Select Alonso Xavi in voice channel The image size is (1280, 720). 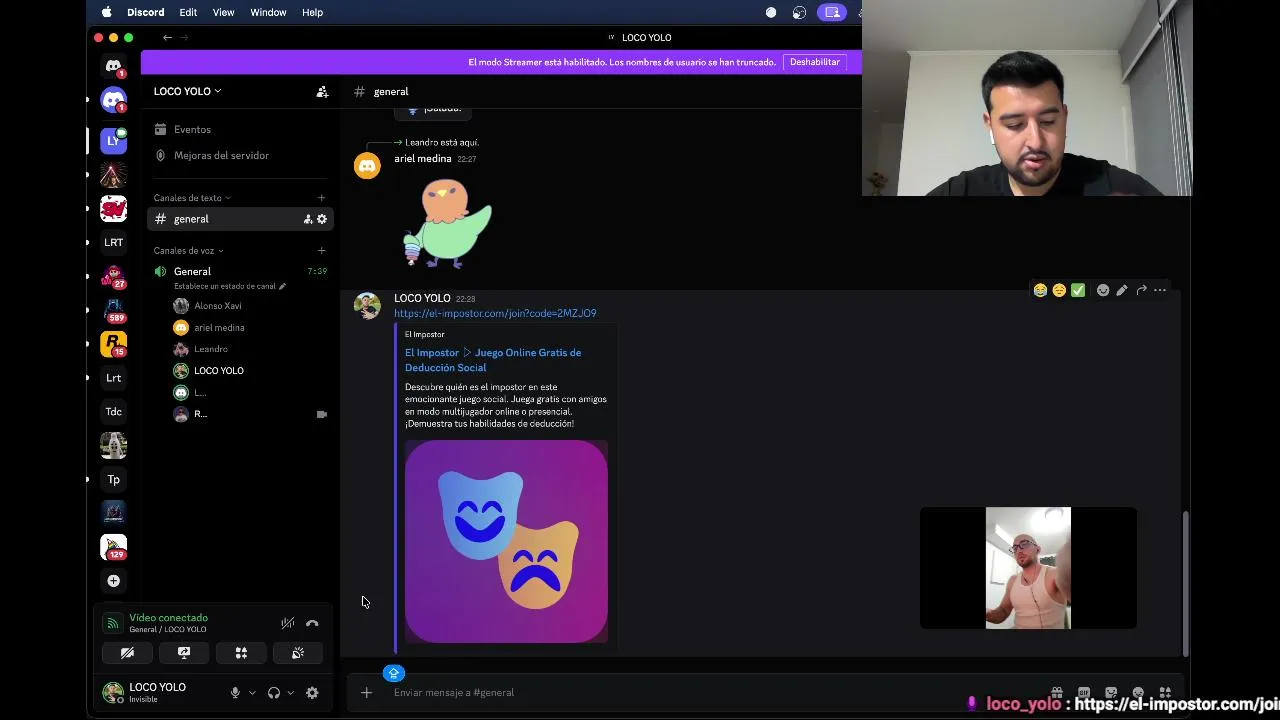click(x=217, y=306)
